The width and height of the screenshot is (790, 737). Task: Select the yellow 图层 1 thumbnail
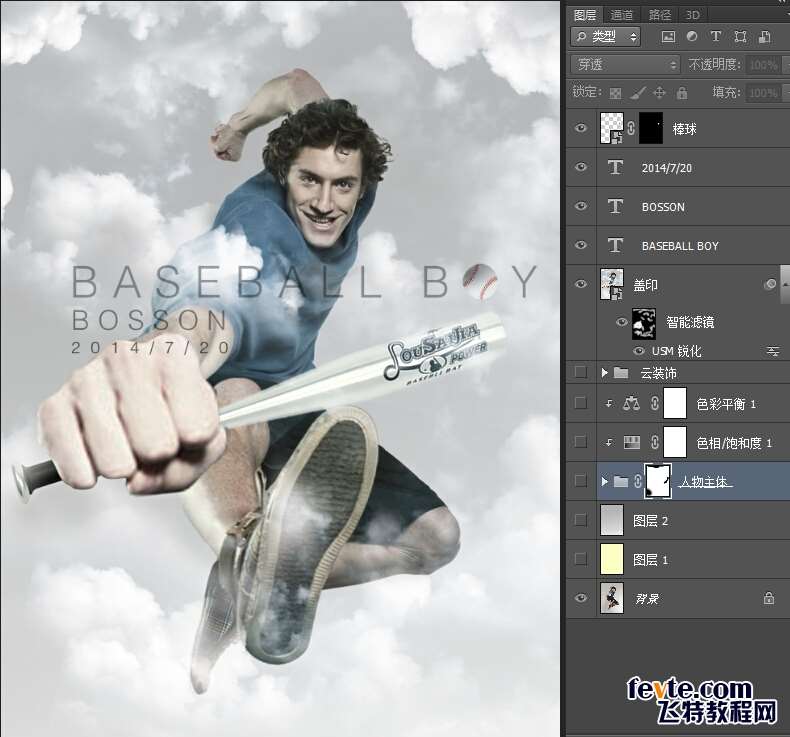point(612,559)
